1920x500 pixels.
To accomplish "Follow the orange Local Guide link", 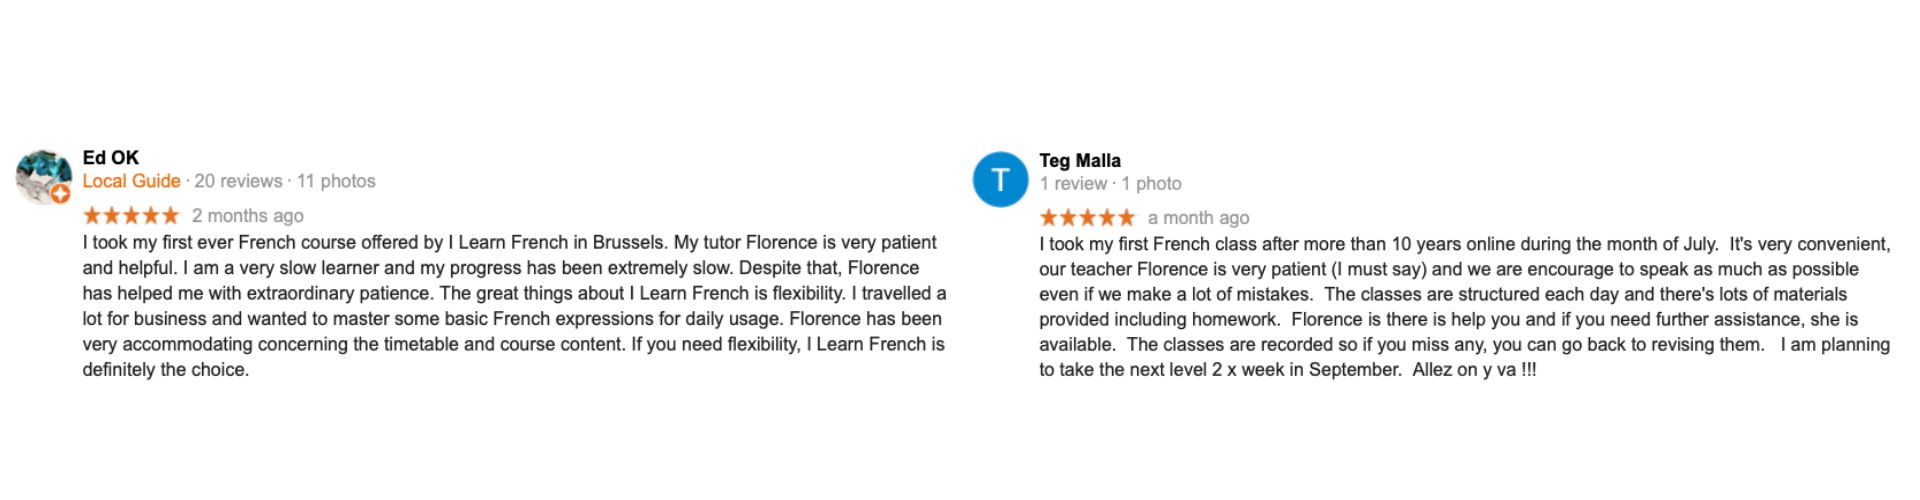I will (131, 181).
